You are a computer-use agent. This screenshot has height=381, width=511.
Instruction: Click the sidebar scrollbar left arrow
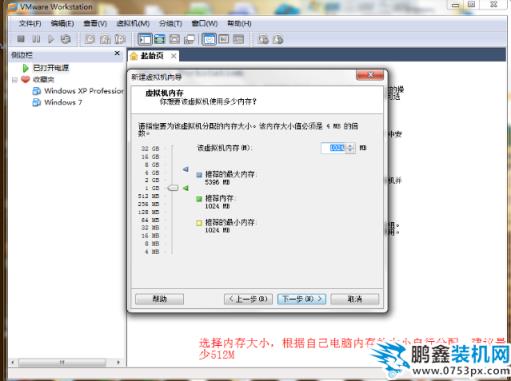[x=13, y=362]
